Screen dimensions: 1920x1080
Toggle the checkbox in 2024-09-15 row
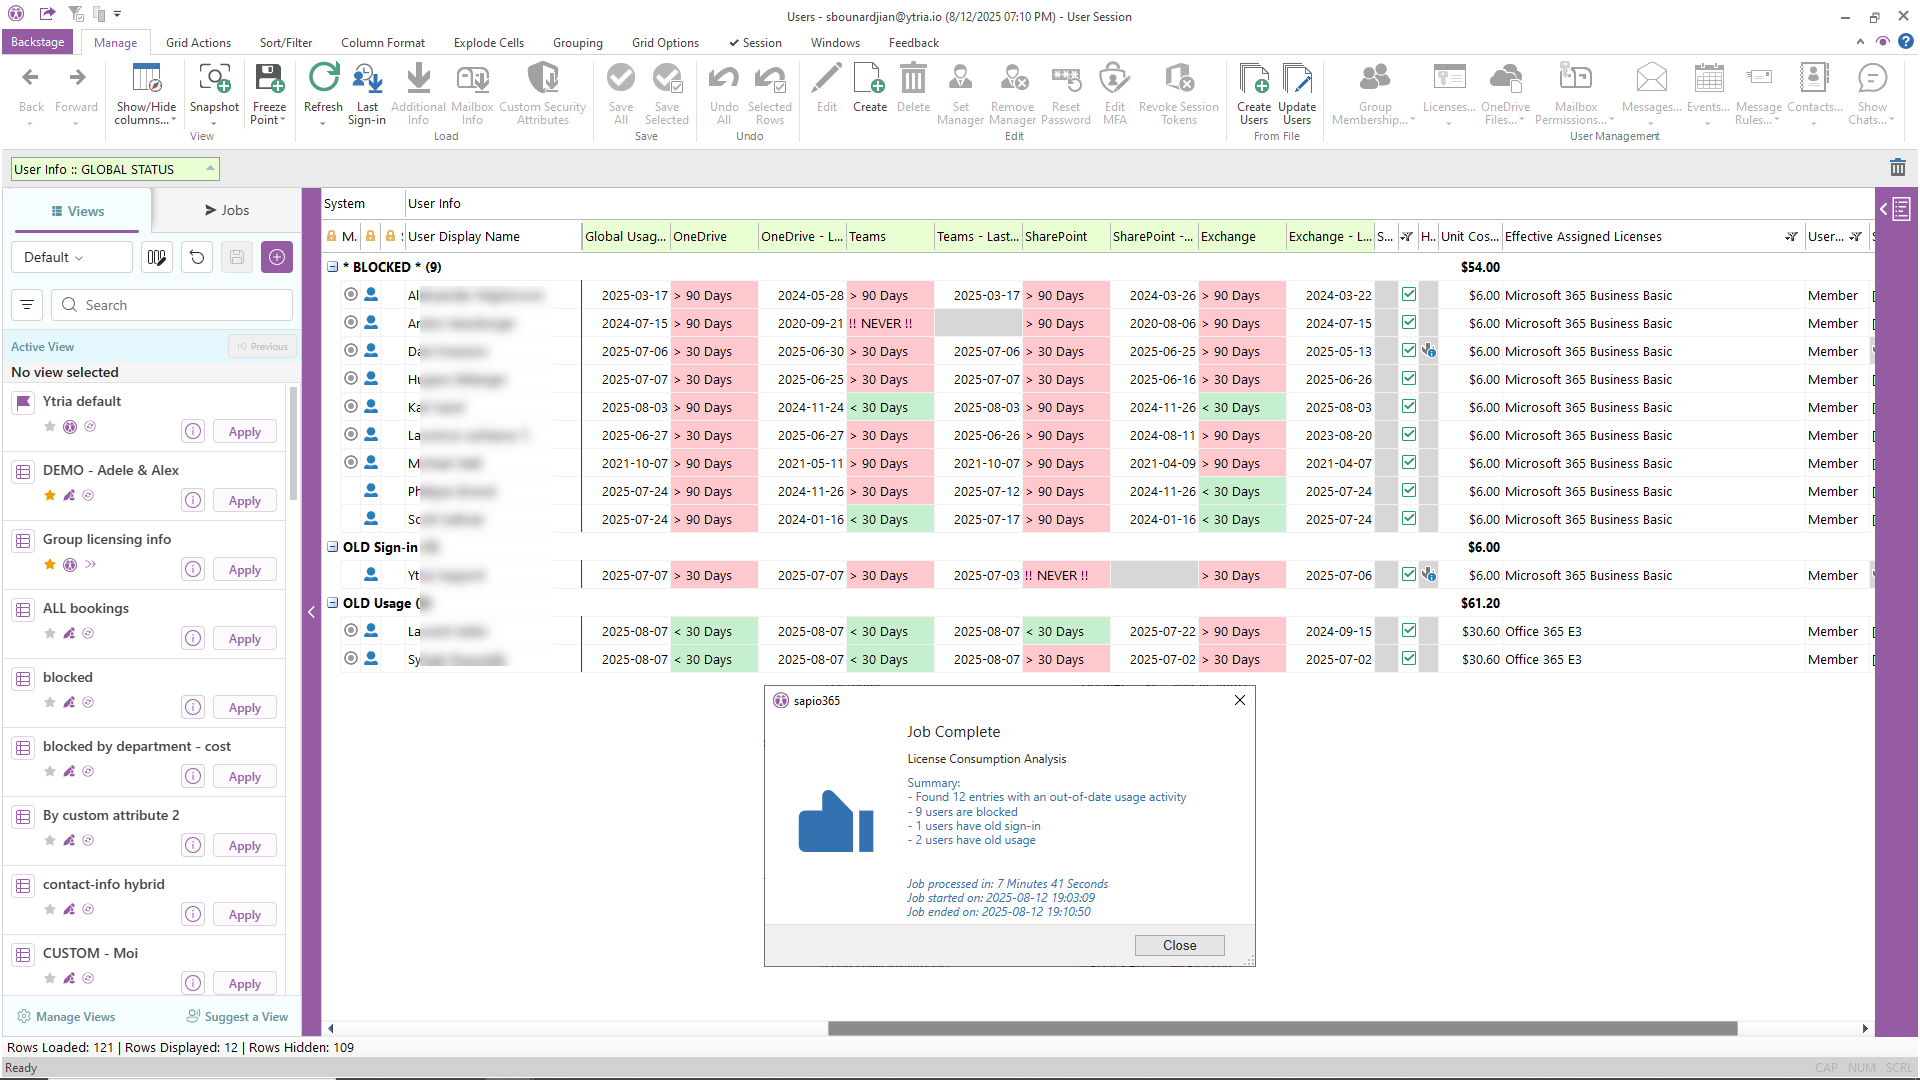coord(1408,631)
